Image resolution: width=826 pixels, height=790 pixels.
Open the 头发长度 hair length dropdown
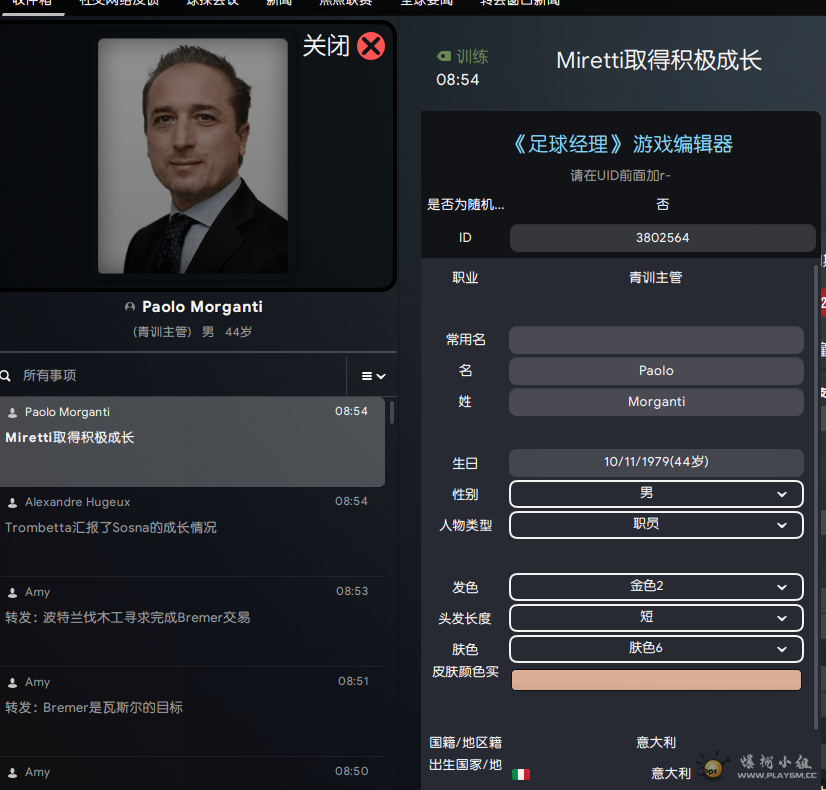click(656, 618)
